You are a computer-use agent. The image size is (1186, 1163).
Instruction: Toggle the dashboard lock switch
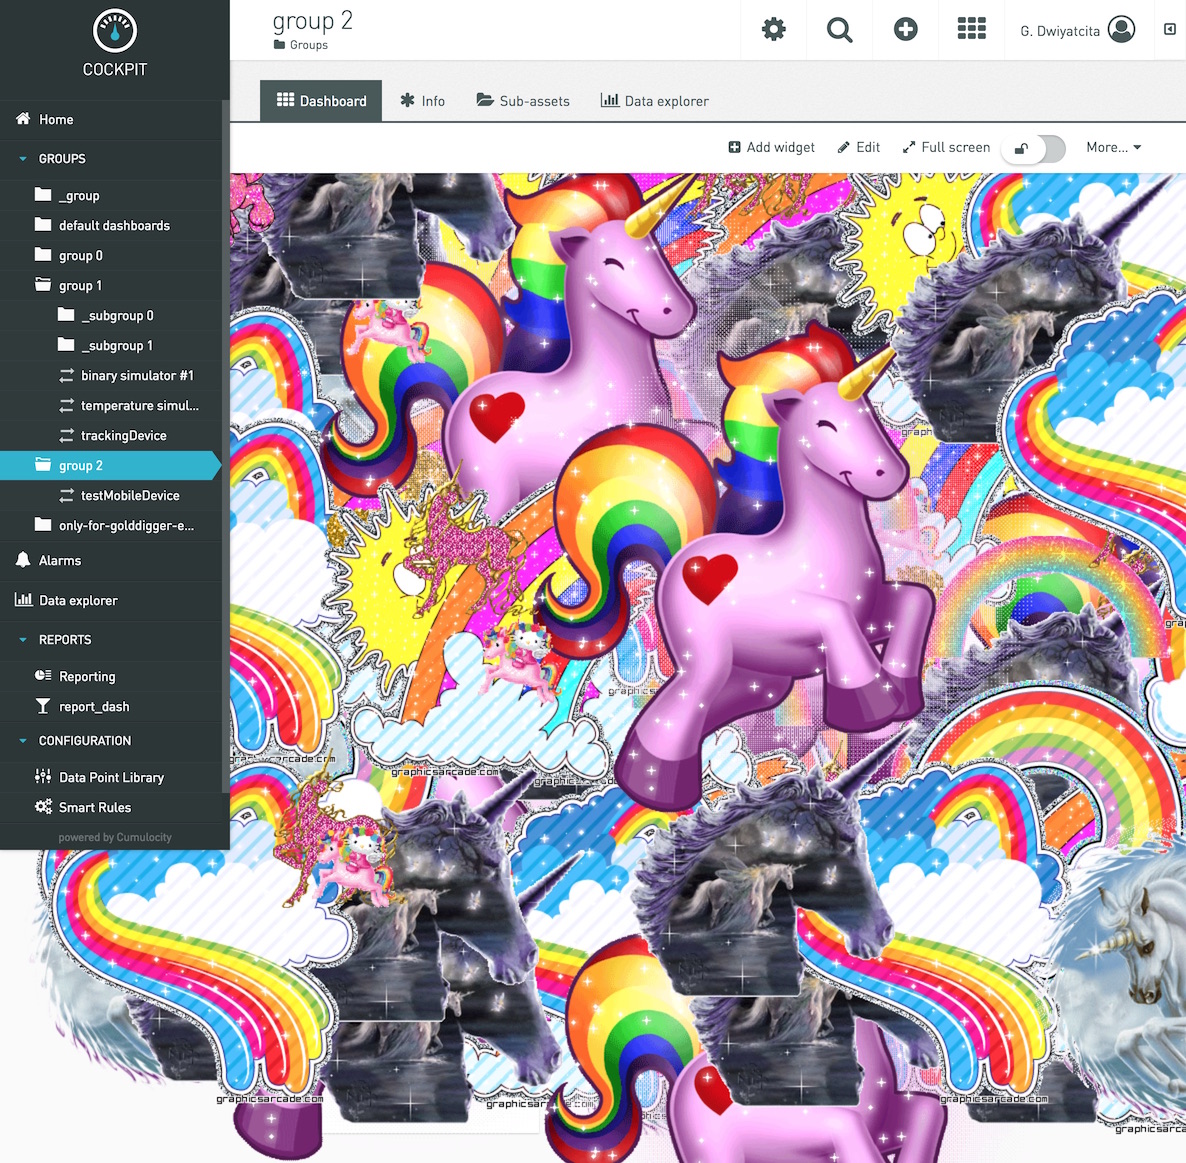click(1033, 148)
